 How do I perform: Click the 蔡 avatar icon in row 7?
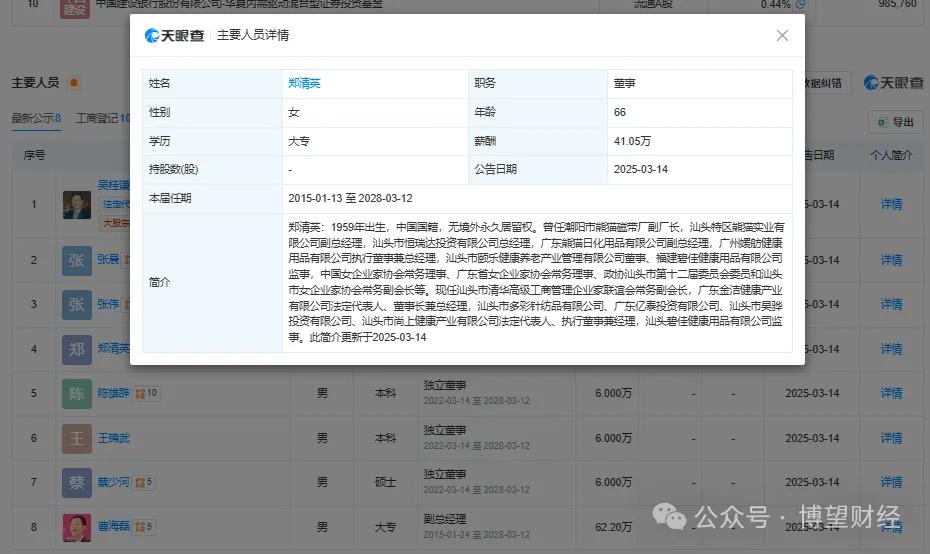tap(77, 483)
